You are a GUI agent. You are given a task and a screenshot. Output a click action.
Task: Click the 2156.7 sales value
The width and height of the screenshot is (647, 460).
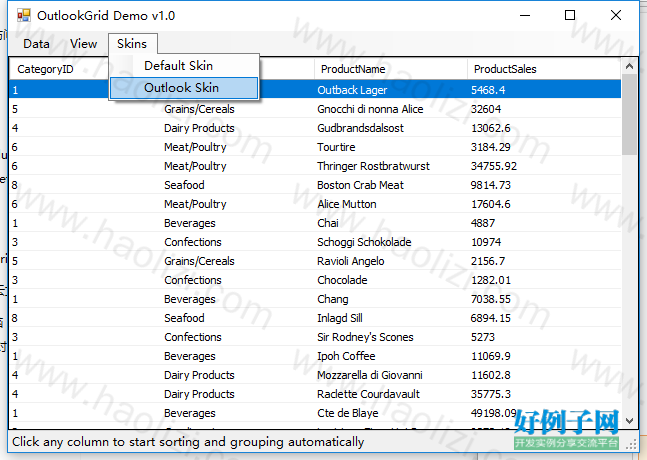pyautogui.click(x=488, y=261)
